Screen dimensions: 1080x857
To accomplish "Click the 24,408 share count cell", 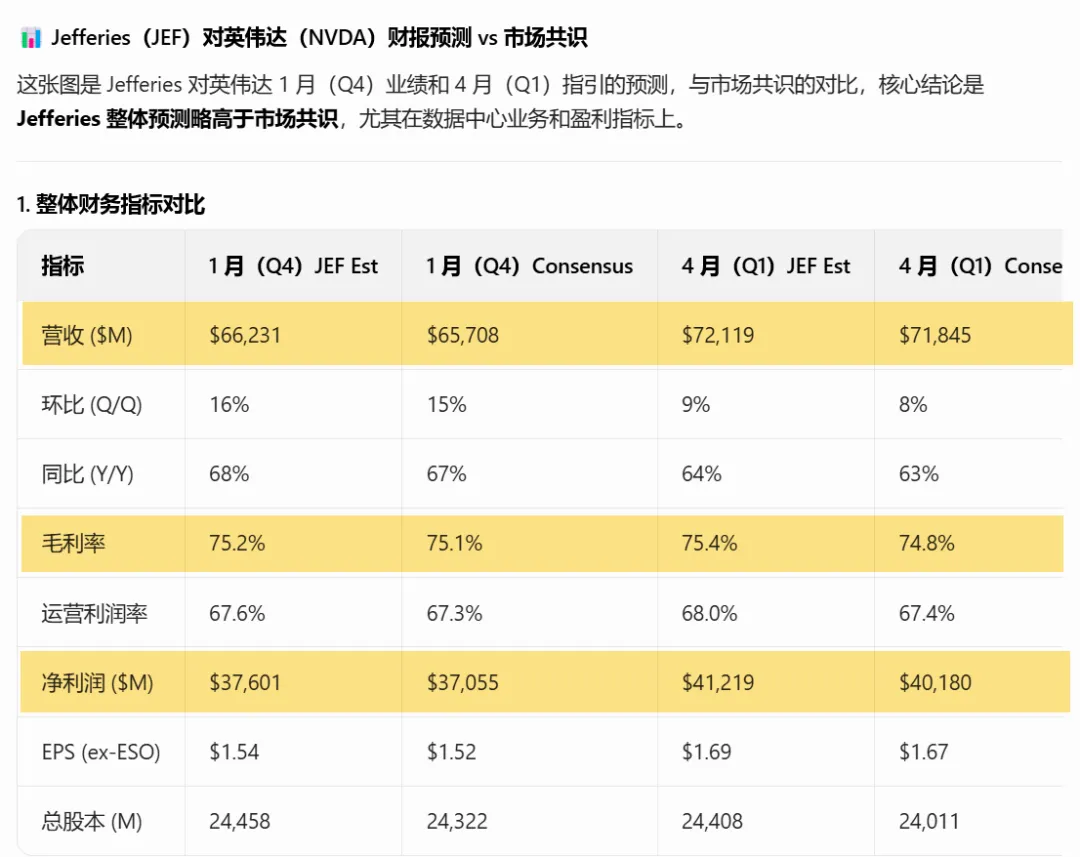I will pyautogui.click(x=712, y=821).
